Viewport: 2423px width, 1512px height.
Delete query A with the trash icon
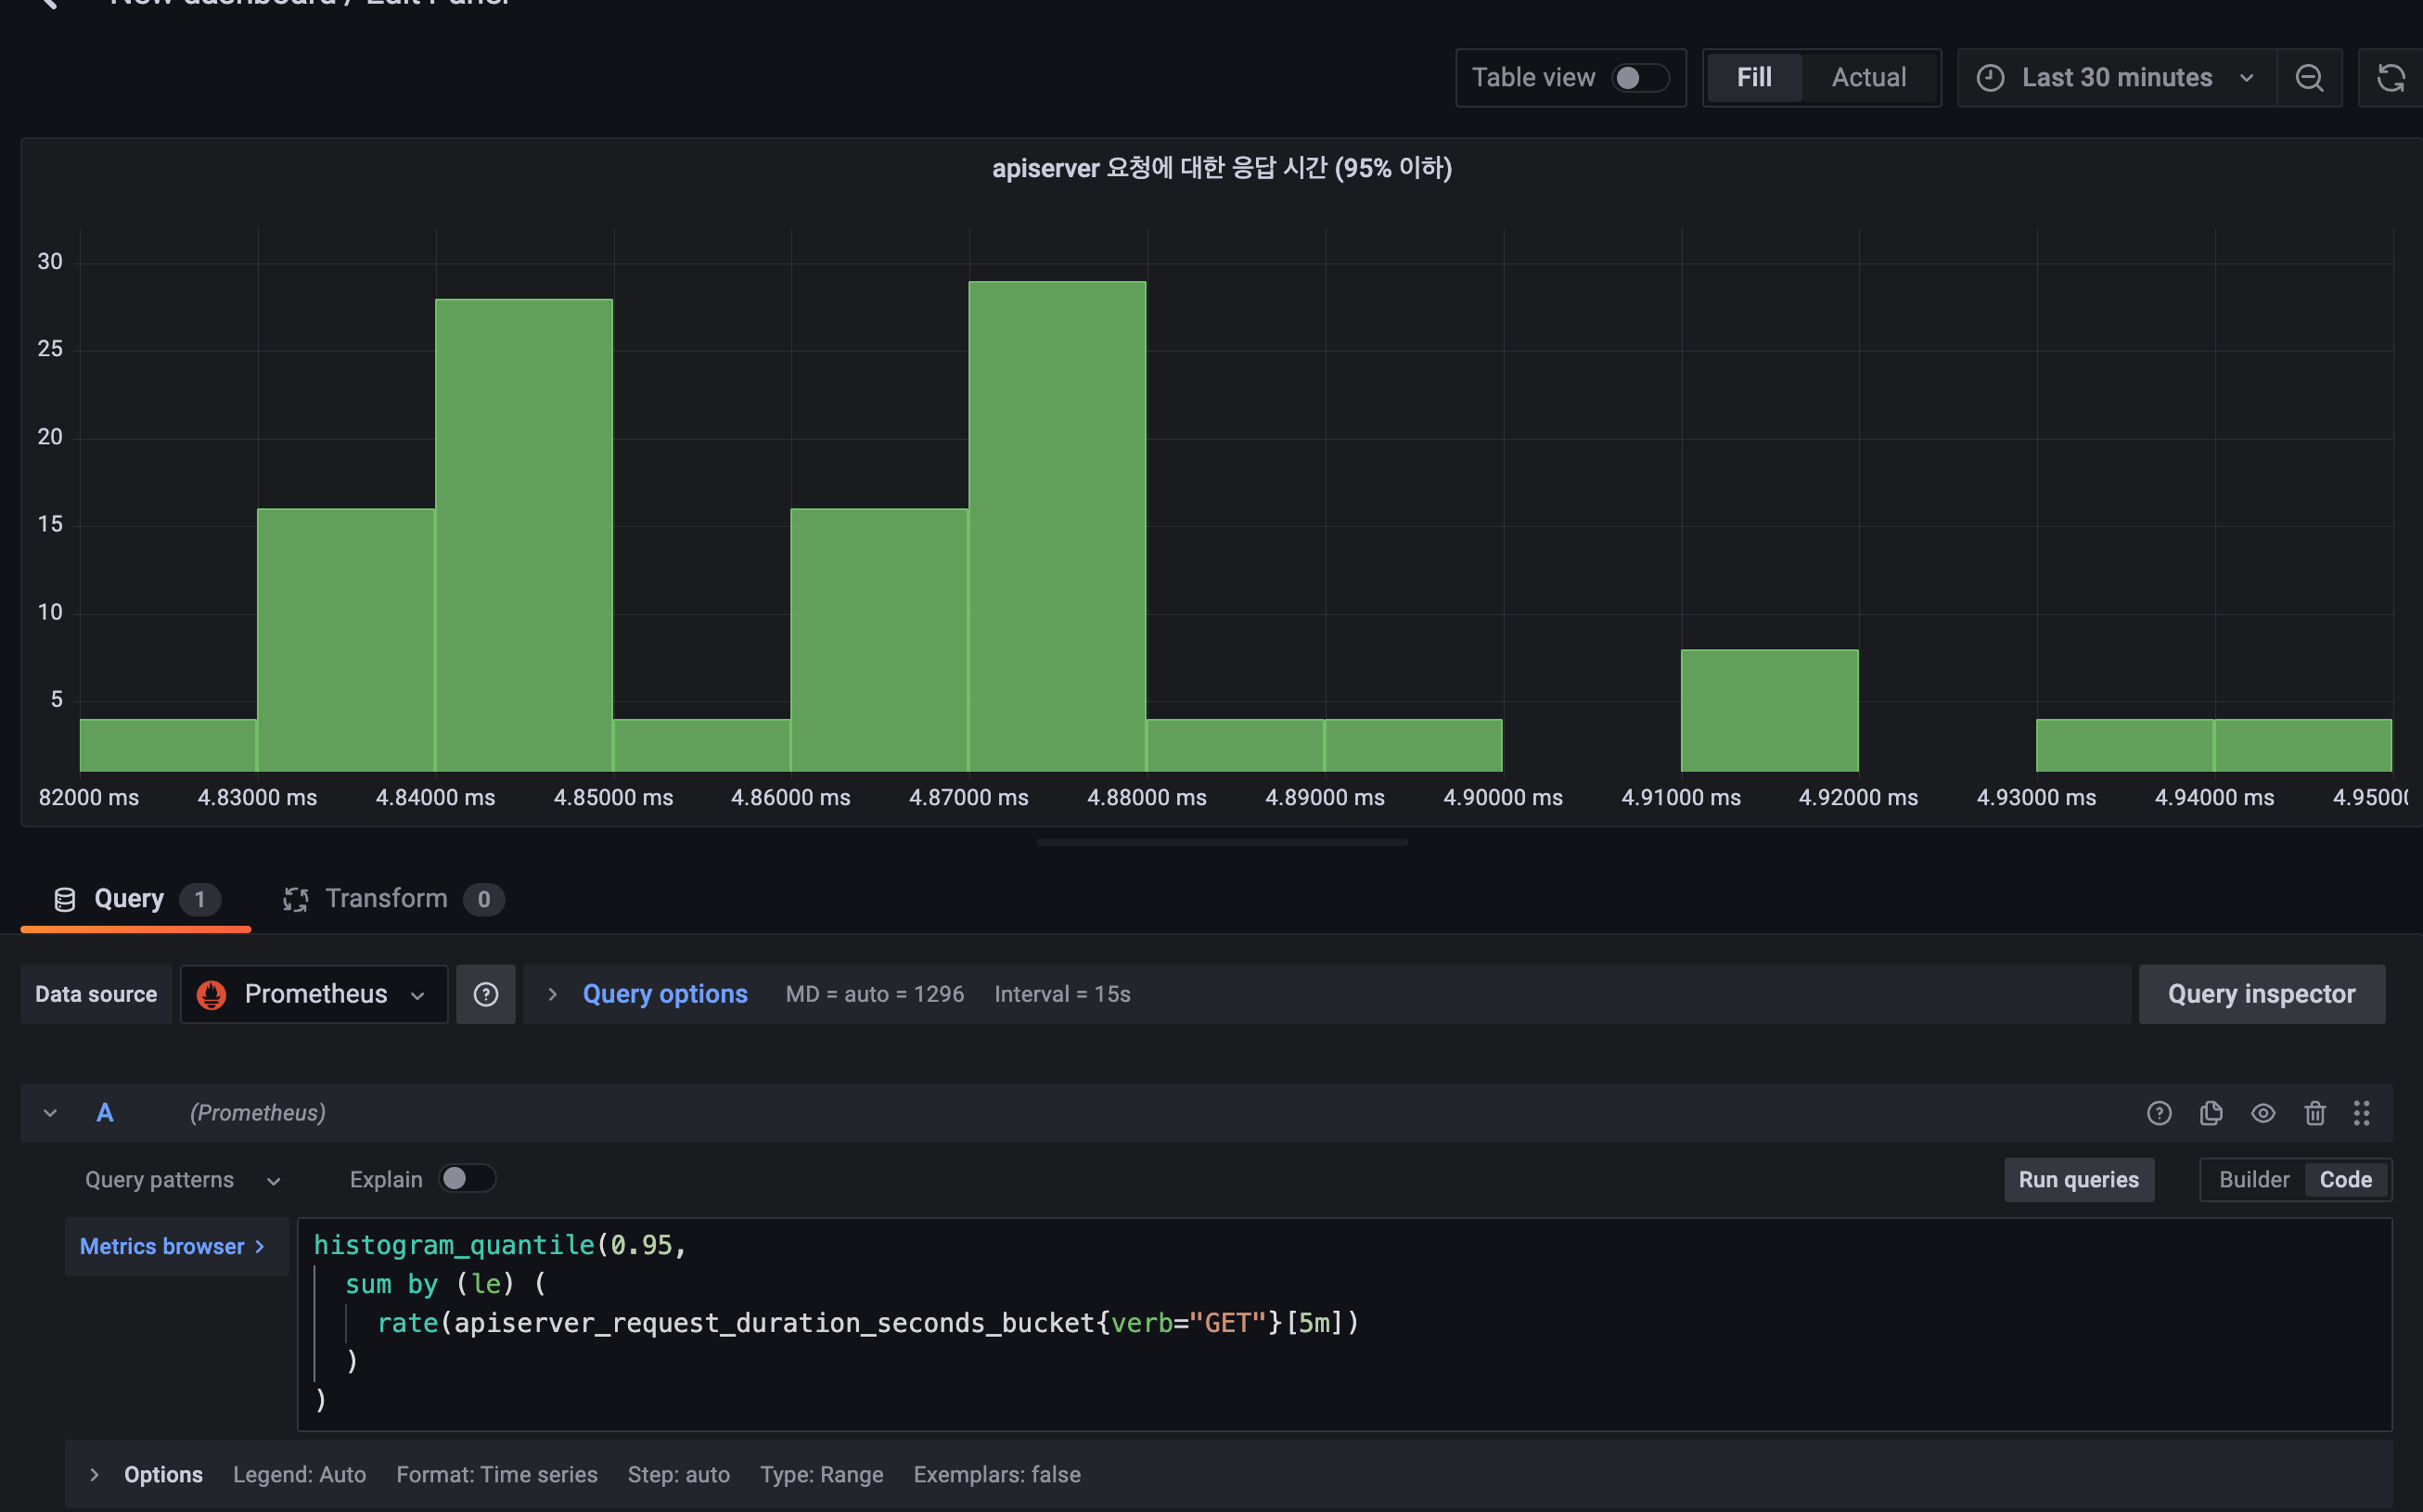[2315, 1113]
